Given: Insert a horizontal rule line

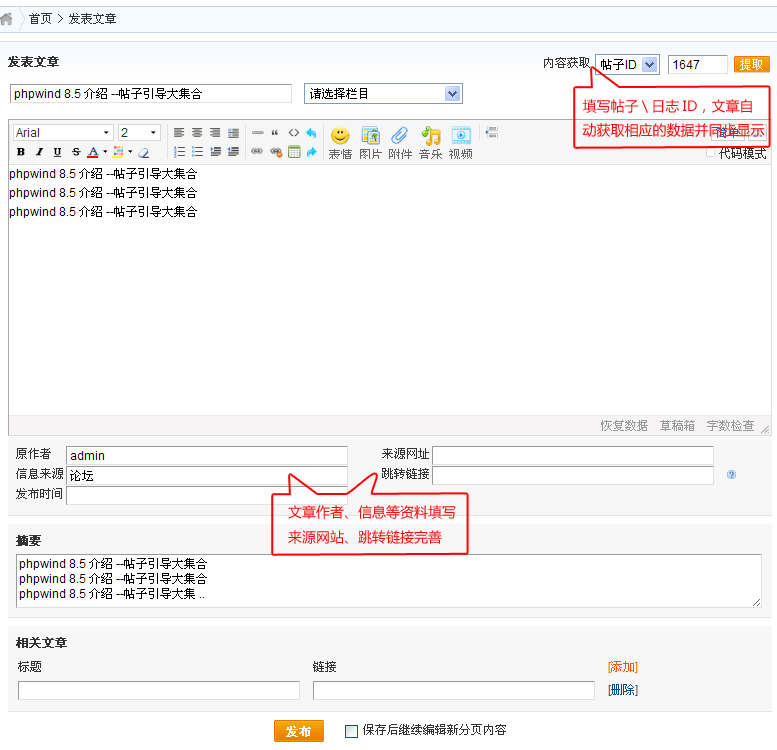Looking at the screenshot, I should pos(258,133).
